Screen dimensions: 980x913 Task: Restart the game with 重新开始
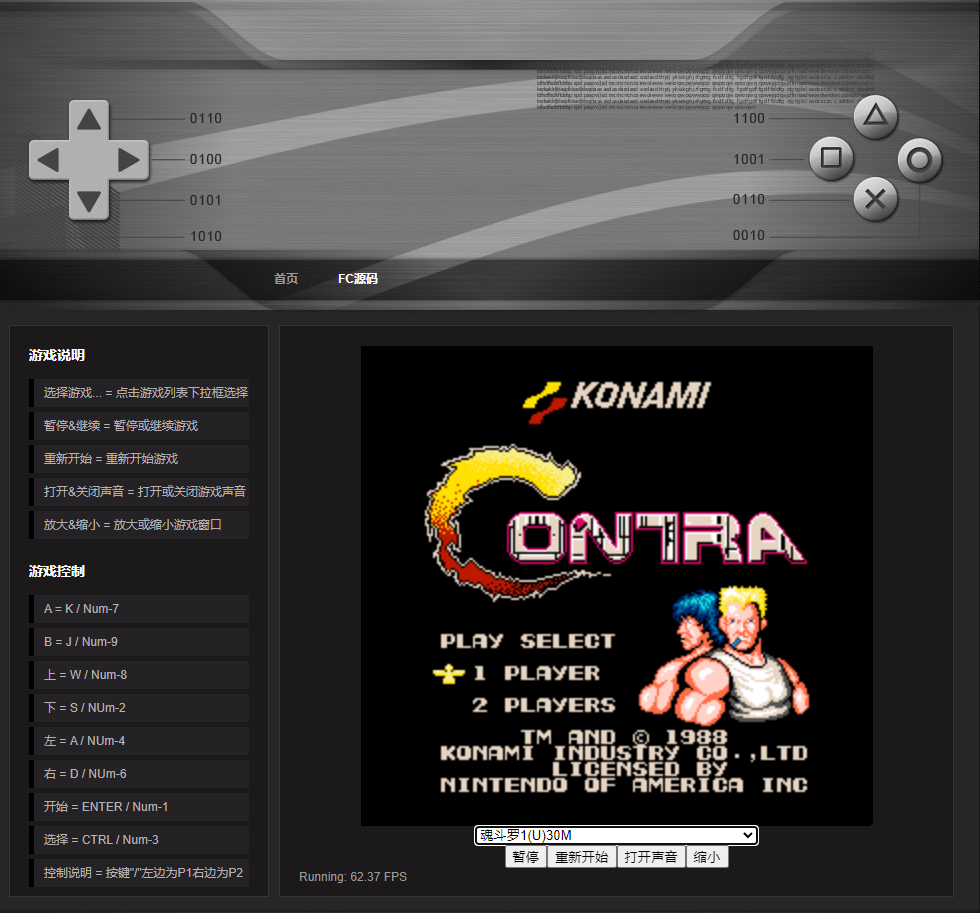581,857
